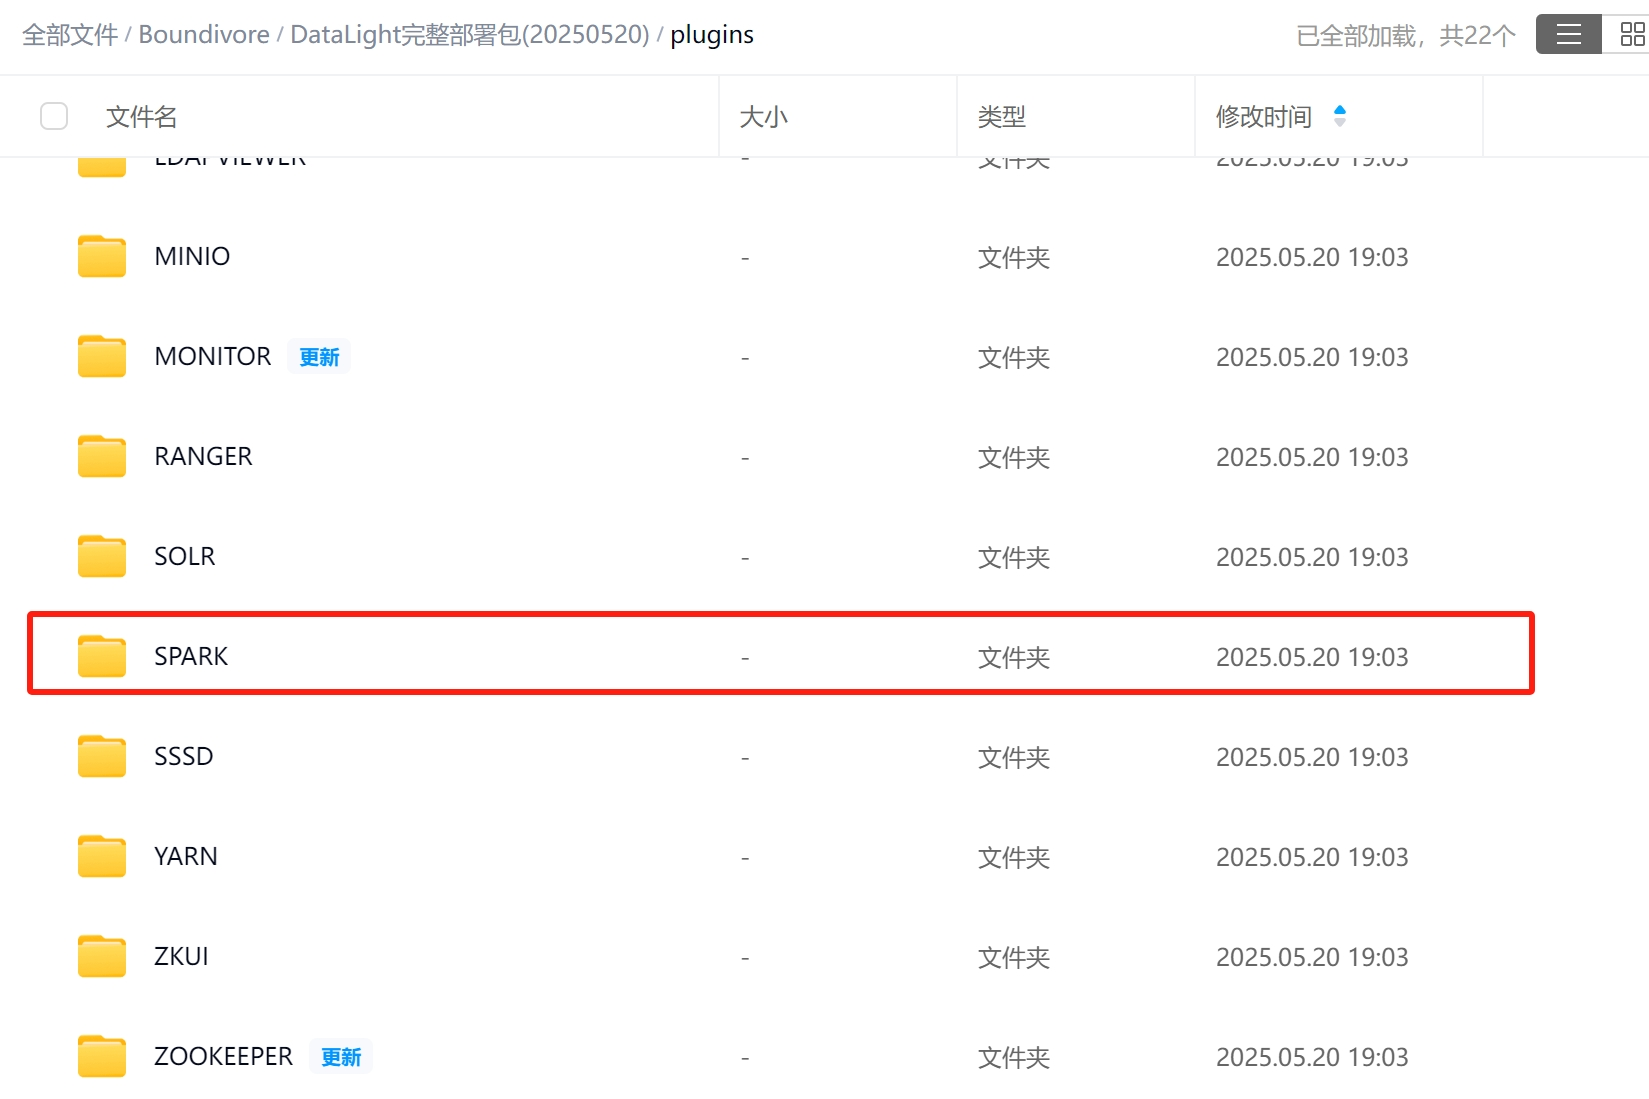Open the MINIO folder icon
Image resolution: width=1649 pixels, height=1099 pixels.
point(102,256)
